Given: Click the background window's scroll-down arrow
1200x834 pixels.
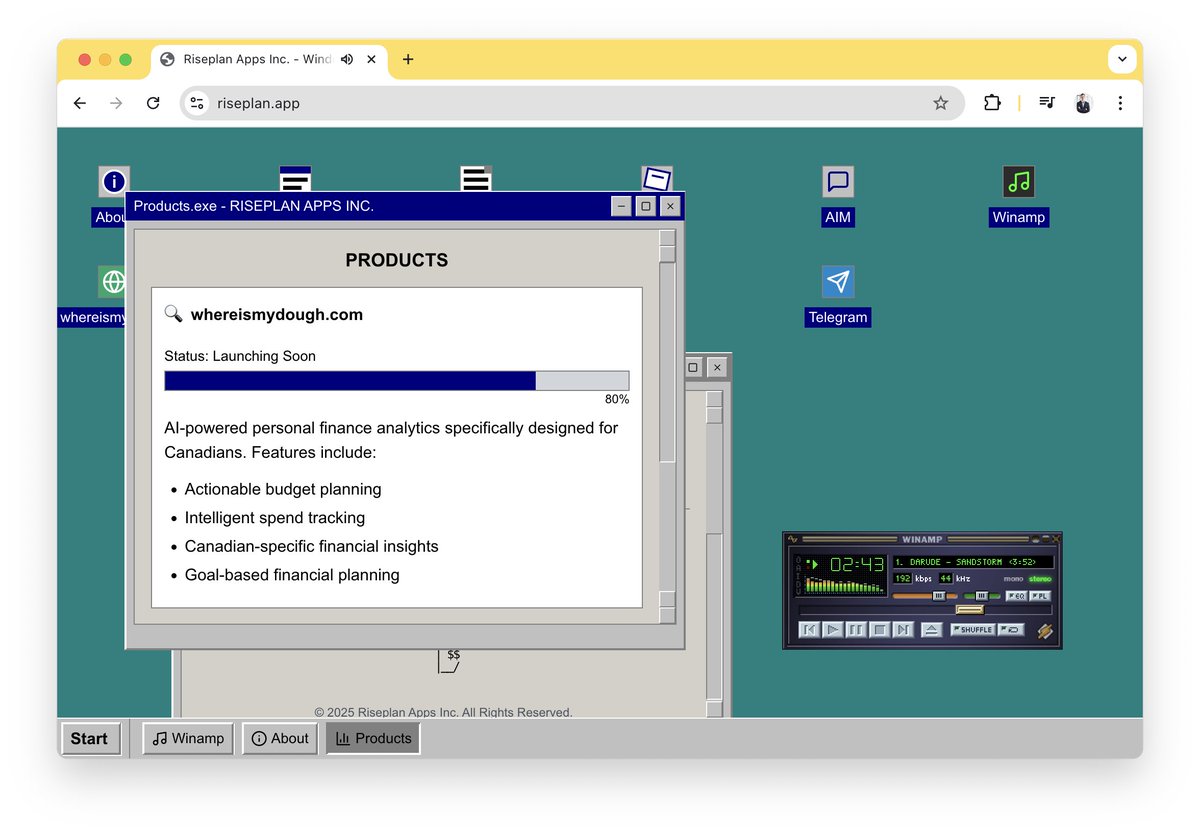Looking at the screenshot, I should [714, 708].
